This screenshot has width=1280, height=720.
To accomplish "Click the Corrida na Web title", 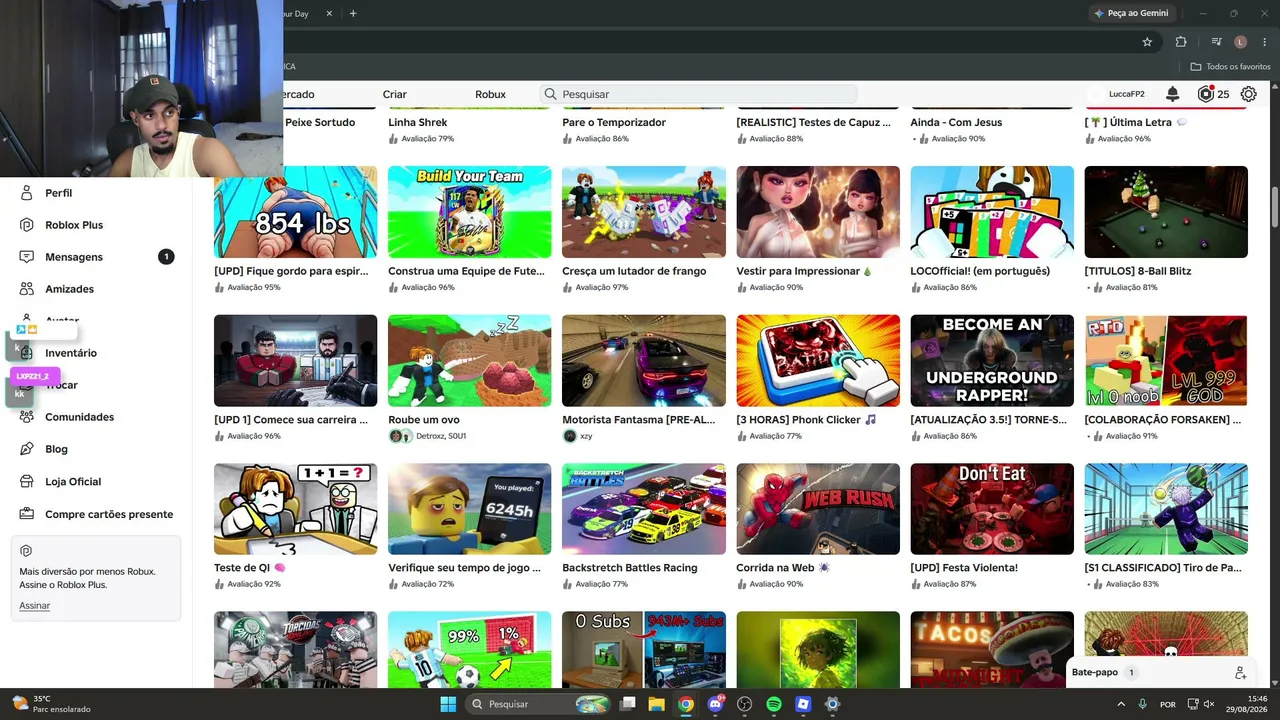I will tap(783, 568).
